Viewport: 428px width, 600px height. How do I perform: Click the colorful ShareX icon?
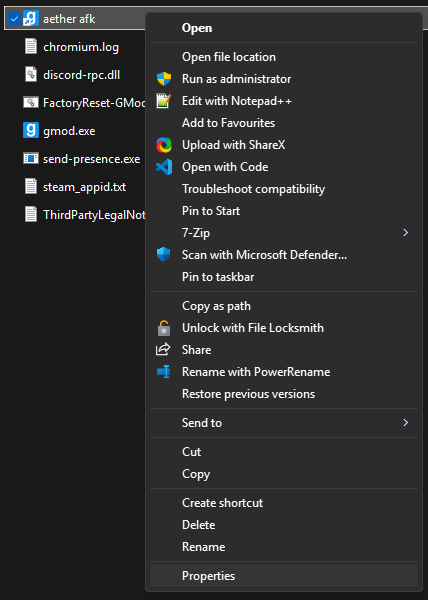click(x=164, y=145)
